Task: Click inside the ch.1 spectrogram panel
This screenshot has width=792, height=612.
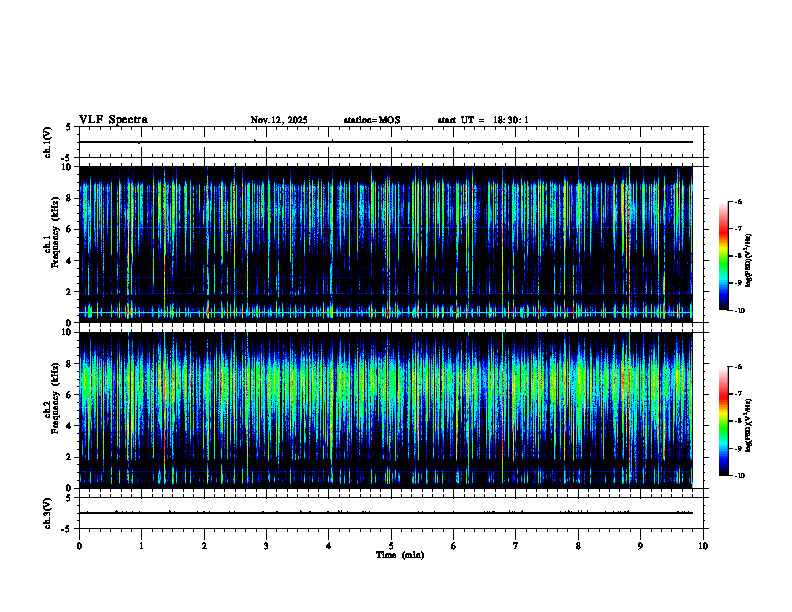Action: (x=386, y=244)
